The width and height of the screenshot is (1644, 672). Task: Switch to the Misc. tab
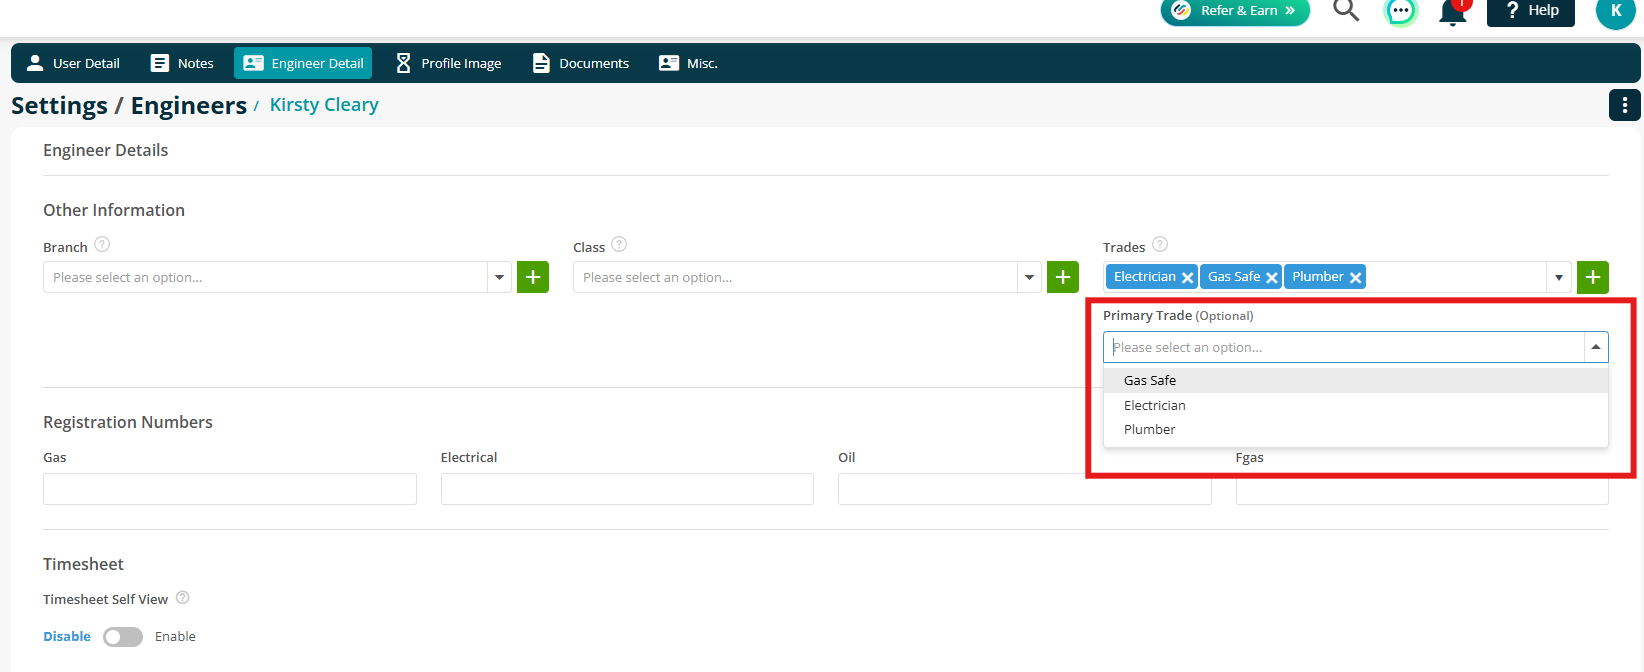[x=688, y=63]
